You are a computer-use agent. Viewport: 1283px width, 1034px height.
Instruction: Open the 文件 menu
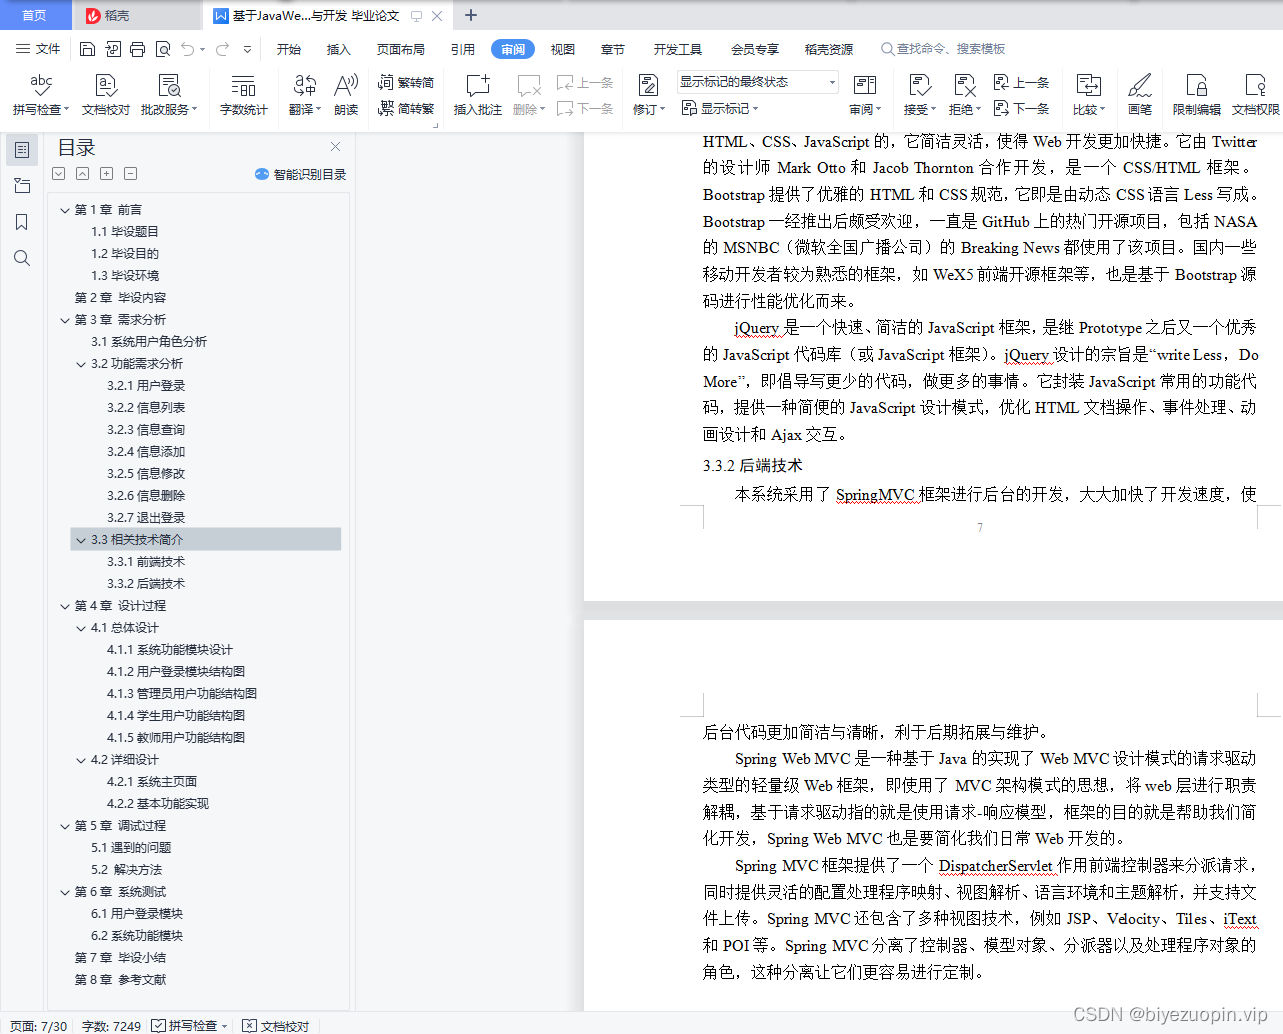[x=38, y=49]
